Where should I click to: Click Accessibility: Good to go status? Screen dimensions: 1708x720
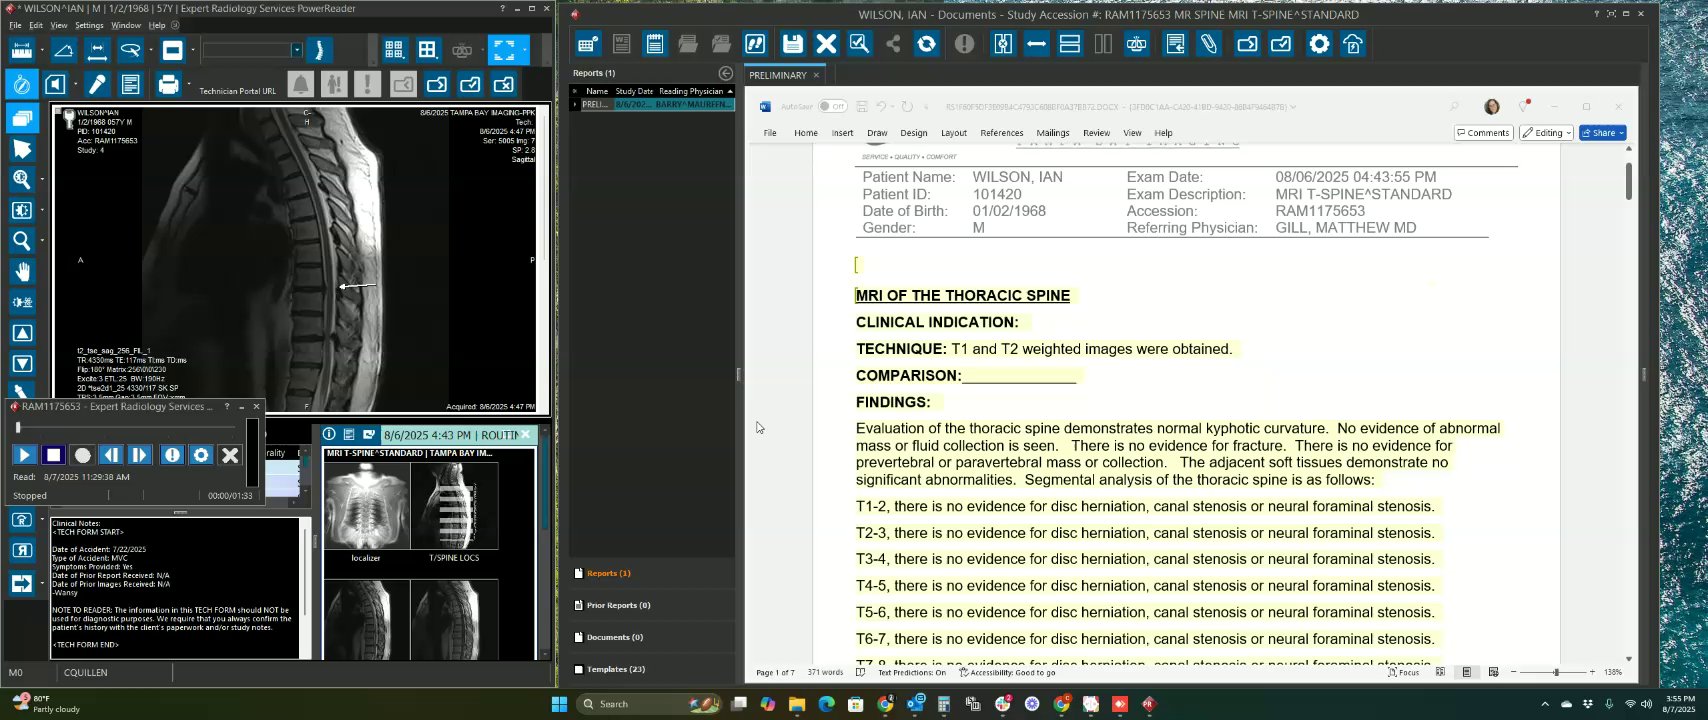tap(1007, 673)
